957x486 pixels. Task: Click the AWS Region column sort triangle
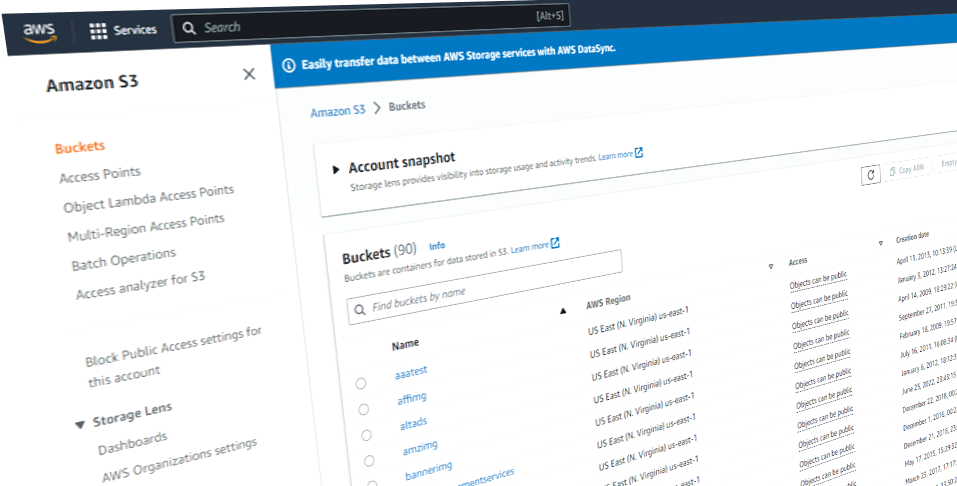pos(771,267)
